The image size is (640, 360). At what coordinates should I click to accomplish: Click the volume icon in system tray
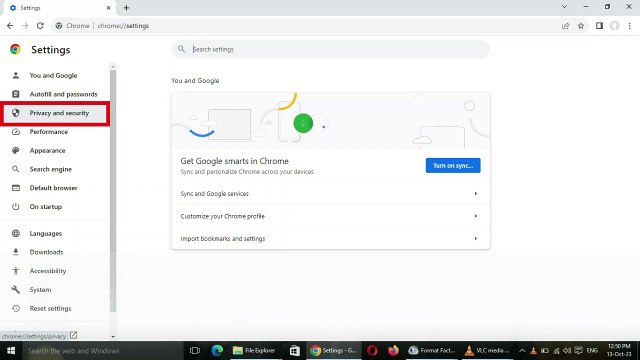pyautogui.click(x=567, y=351)
